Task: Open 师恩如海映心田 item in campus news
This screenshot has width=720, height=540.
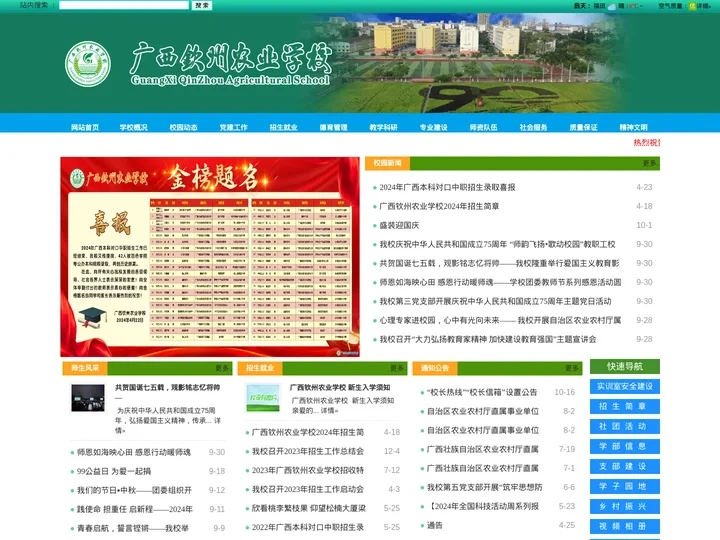Action: point(500,282)
